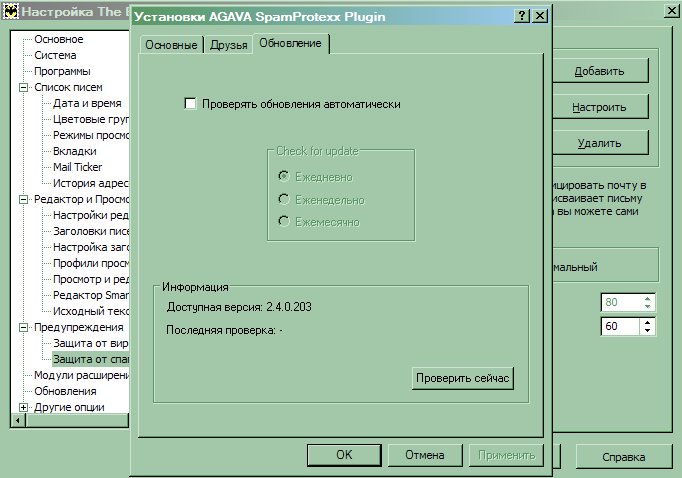Enable Проверять обновления автоматически checkbox
The width and height of the screenshot is (682, 478).
(x=190, y=104)
